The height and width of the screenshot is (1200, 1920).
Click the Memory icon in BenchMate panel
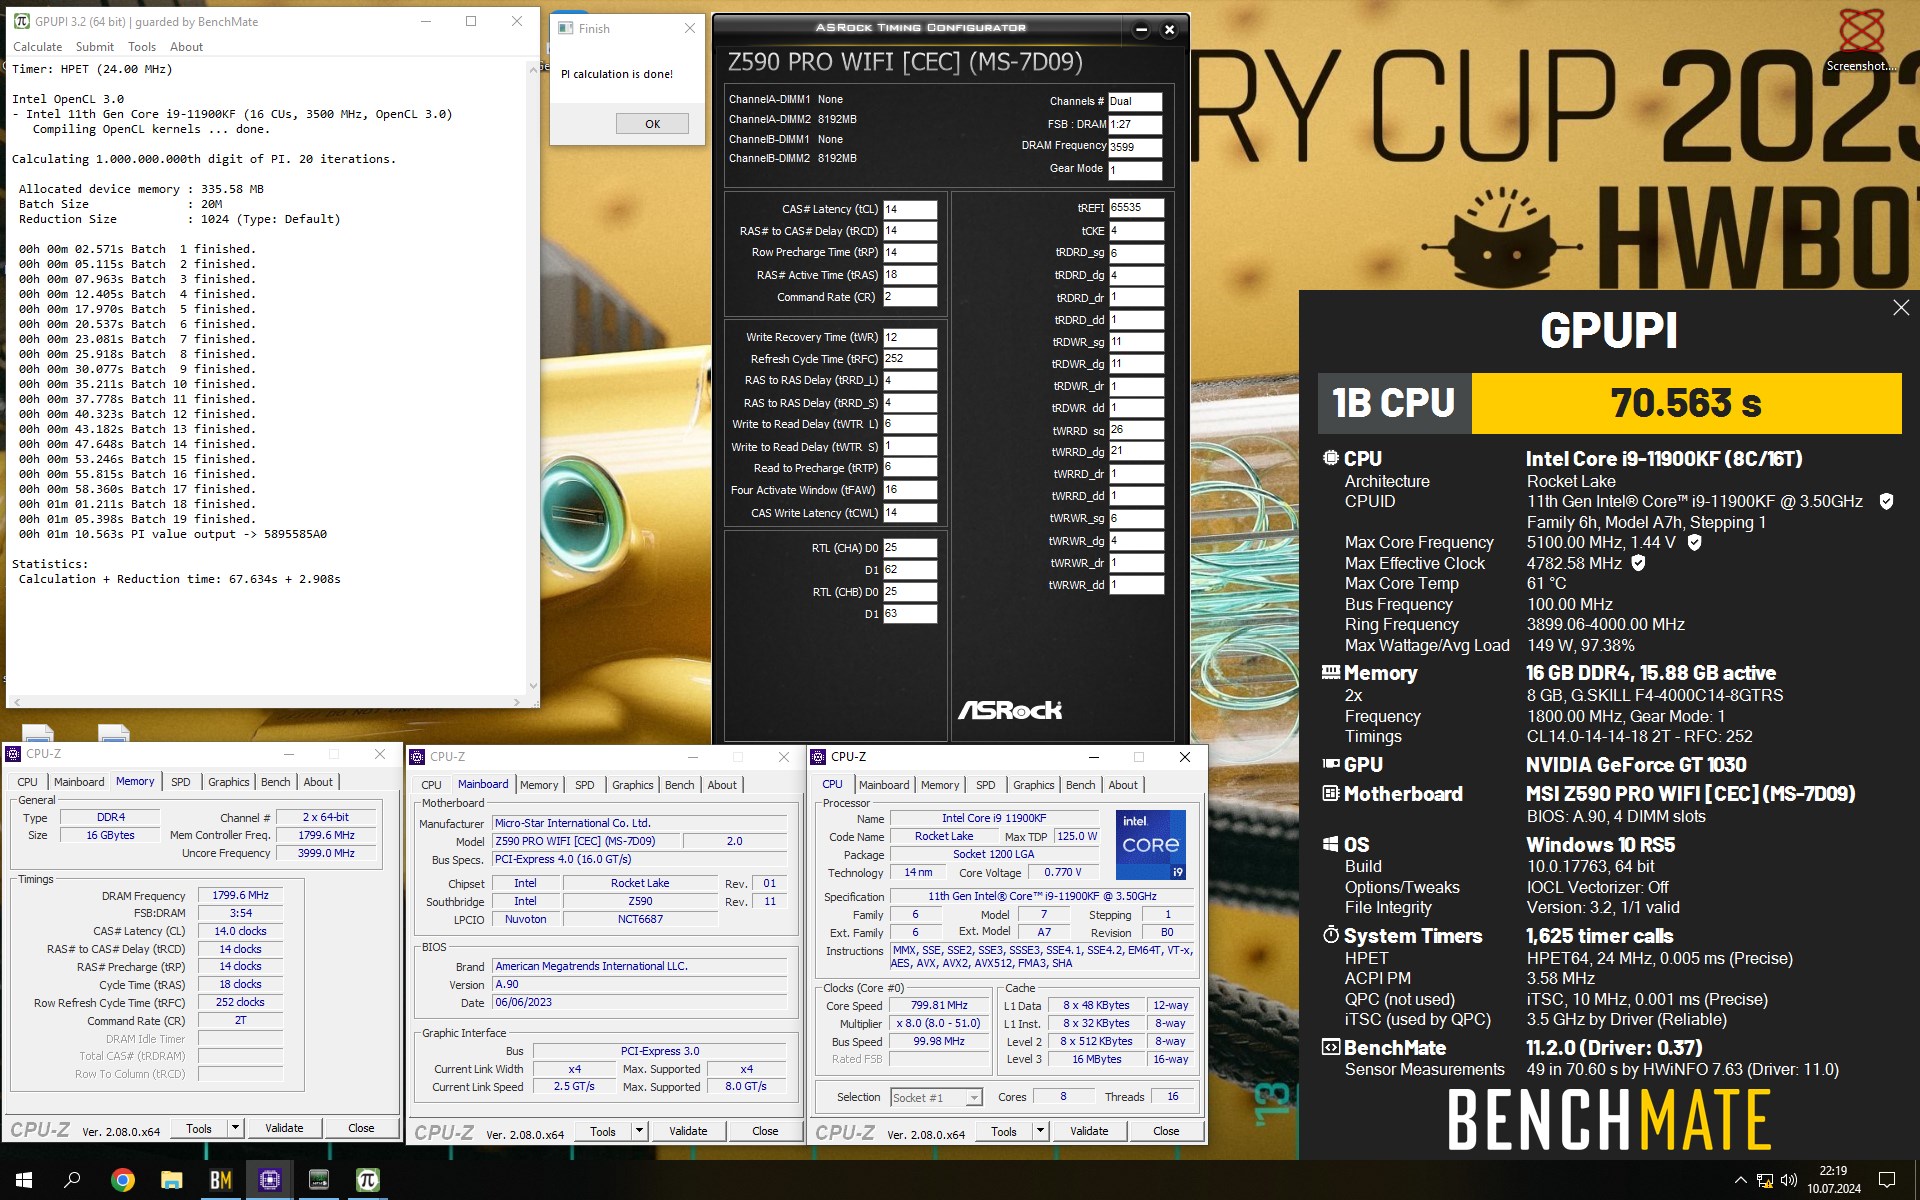[1331, 672]
